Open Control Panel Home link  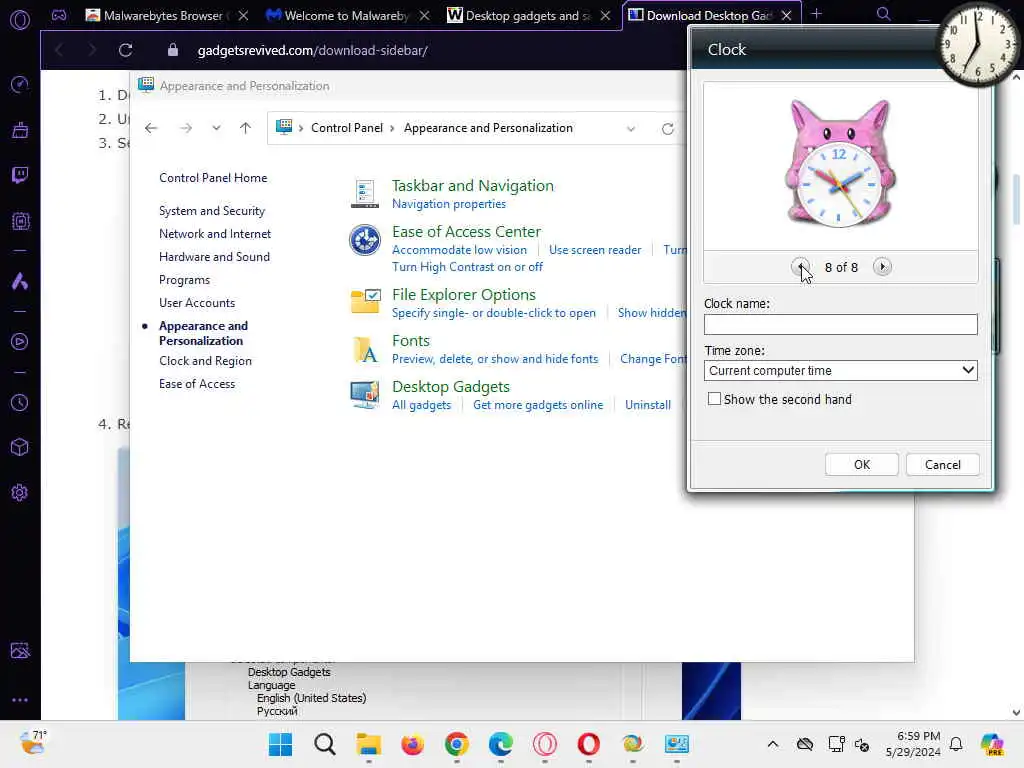[213, 178]
